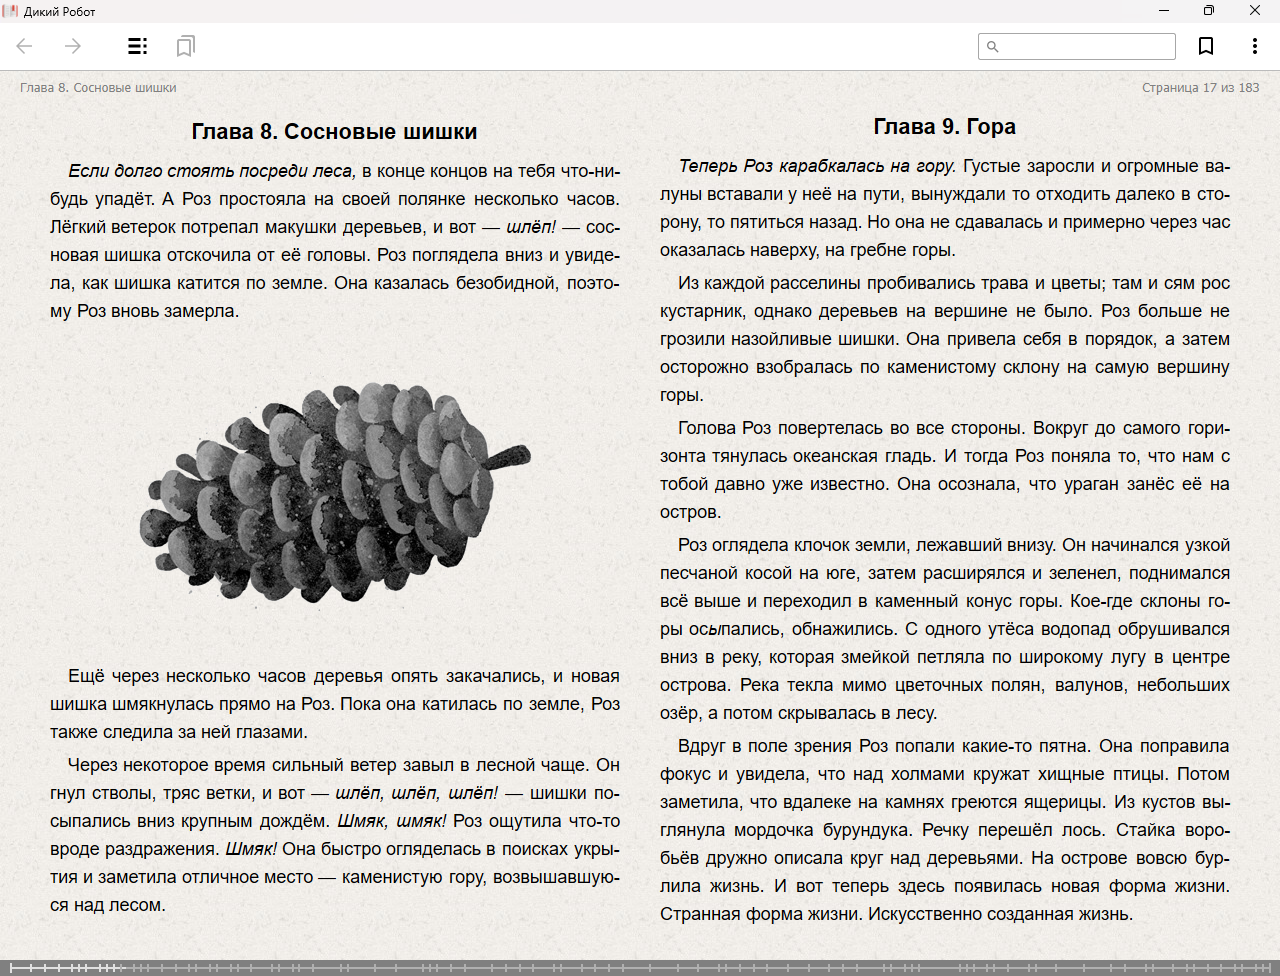Focus the book search input field
1280x976 pixels.
pos(1085,46)
